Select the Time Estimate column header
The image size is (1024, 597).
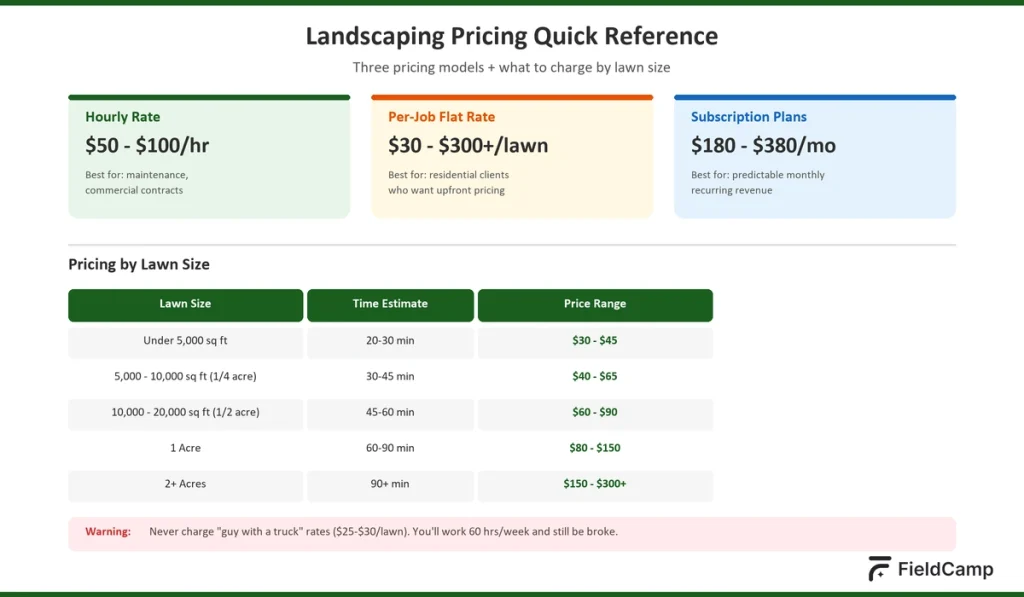pos(390,304)
